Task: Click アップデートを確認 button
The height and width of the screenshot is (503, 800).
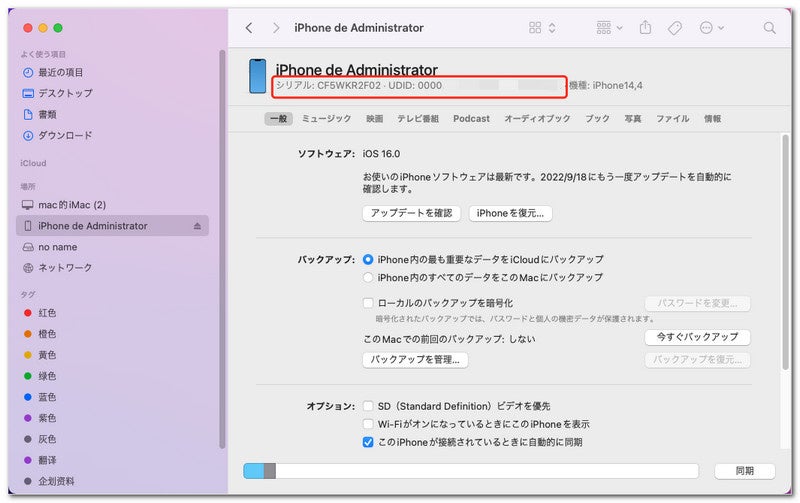Action: point(412,213)
